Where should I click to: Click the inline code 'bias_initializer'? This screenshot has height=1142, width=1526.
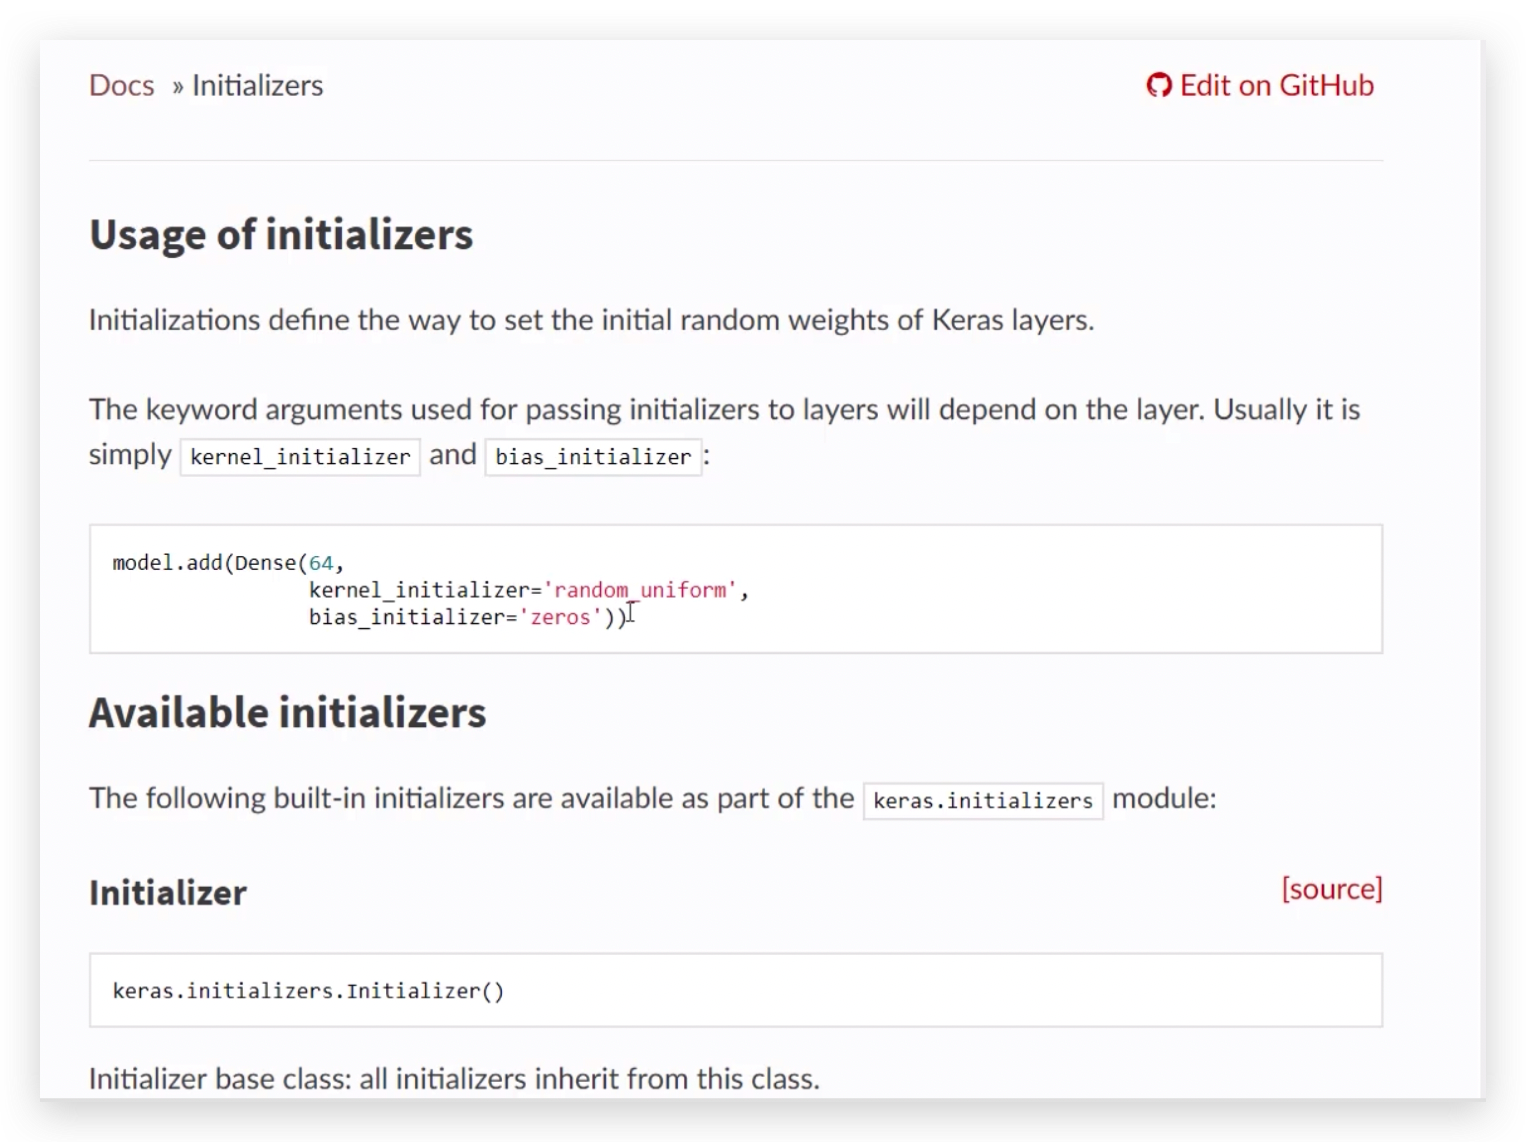593,457
